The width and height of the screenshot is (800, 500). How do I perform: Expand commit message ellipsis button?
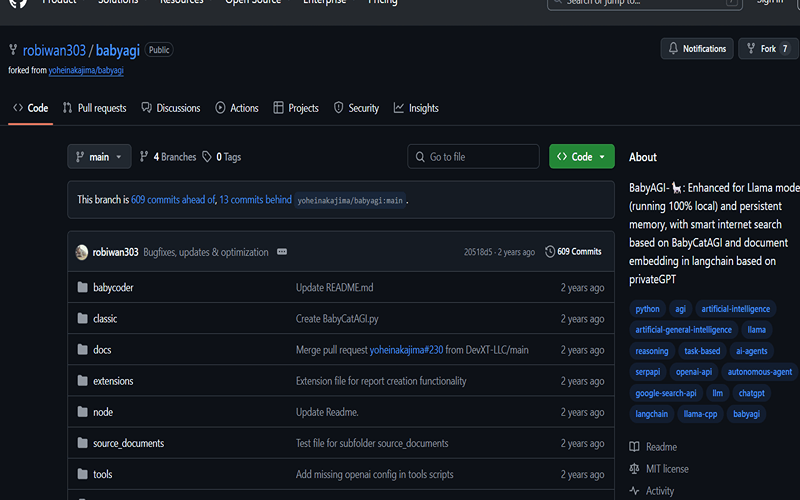coord(282,252)
